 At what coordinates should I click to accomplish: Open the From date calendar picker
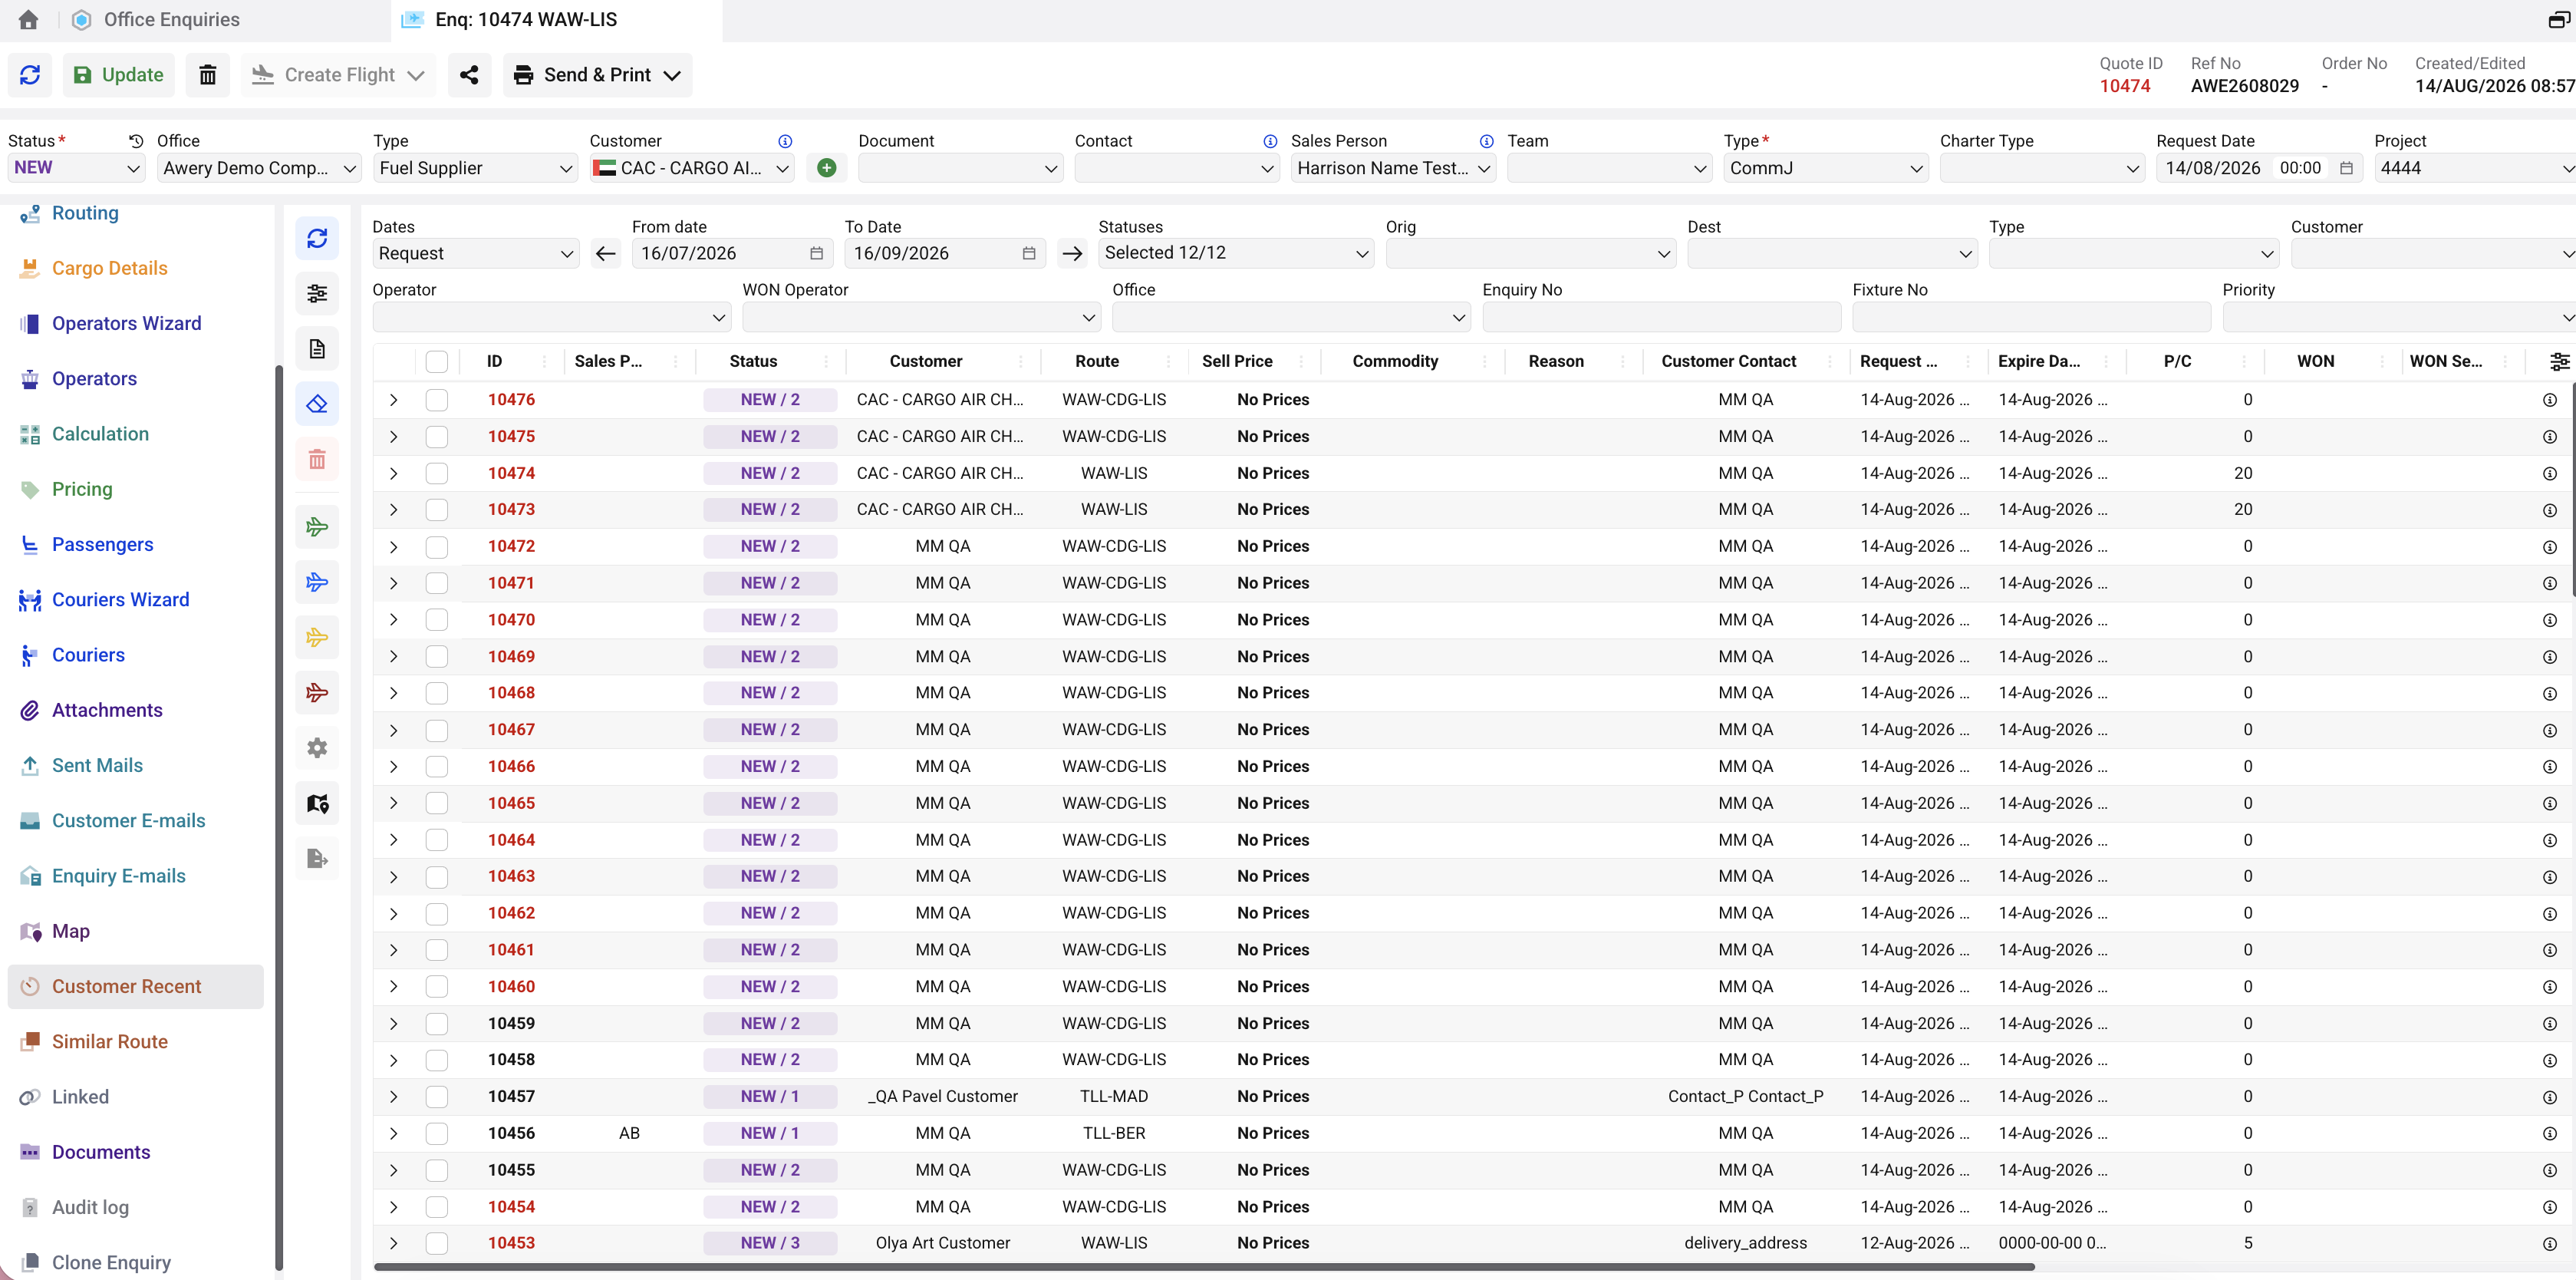[816, 253]
